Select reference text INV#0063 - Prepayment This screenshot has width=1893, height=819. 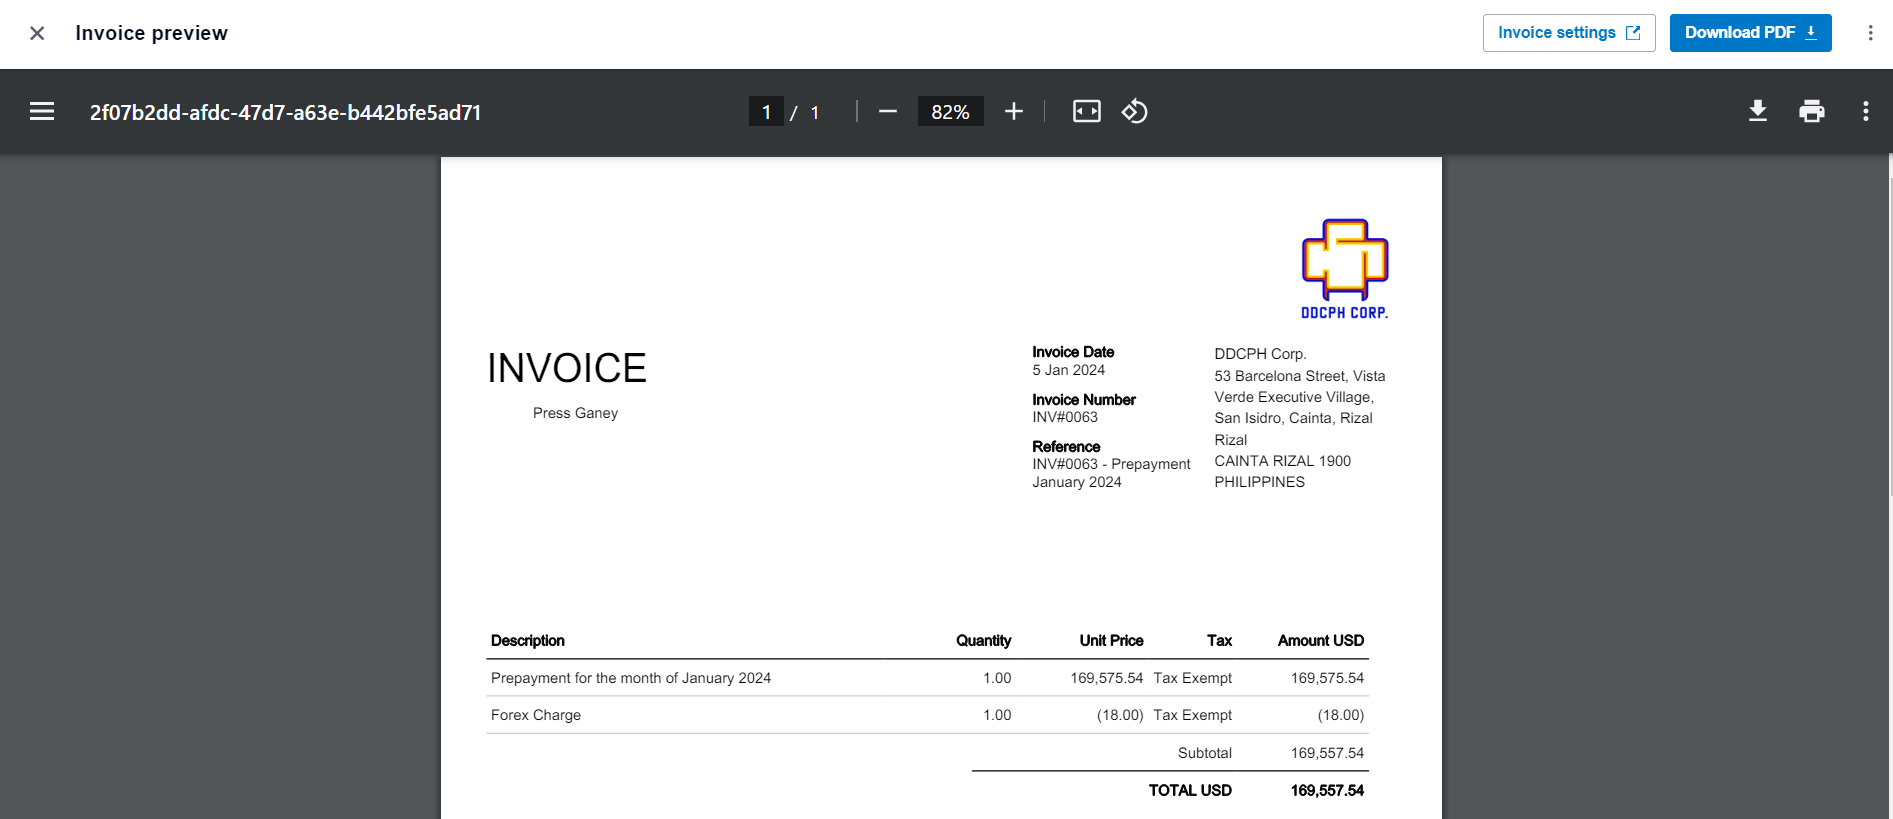1112,464
